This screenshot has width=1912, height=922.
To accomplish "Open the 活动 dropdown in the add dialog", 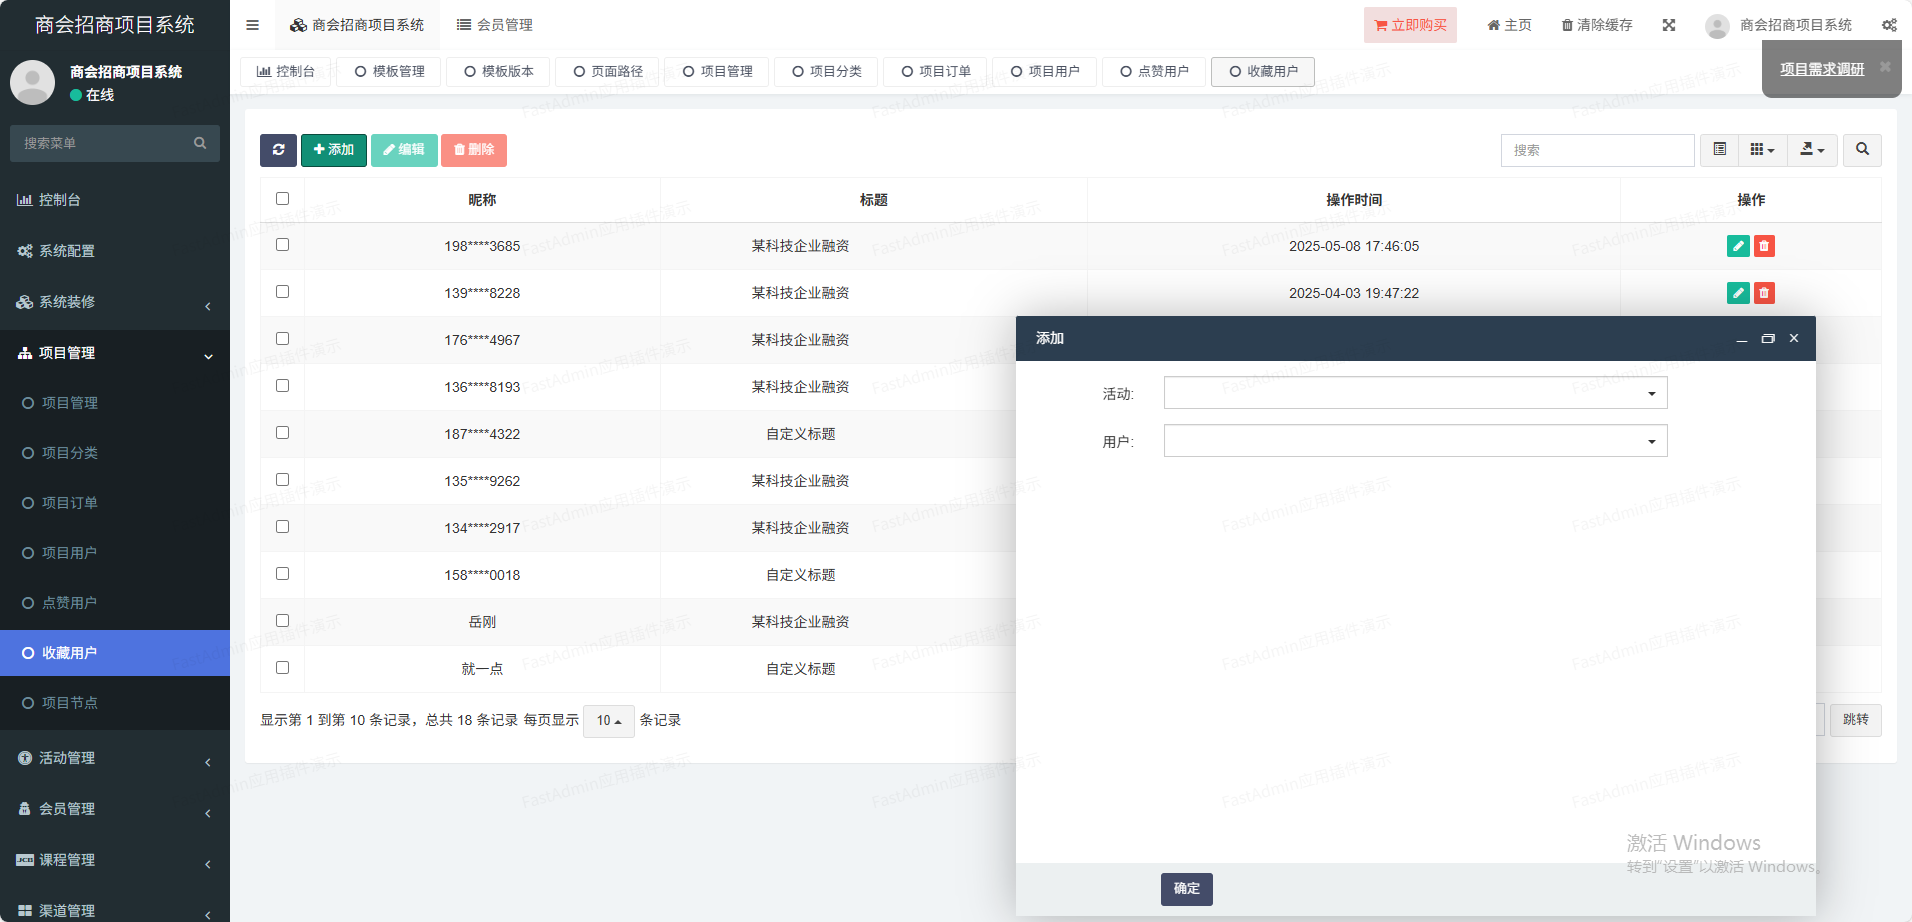I will [x=1415, y=393].
